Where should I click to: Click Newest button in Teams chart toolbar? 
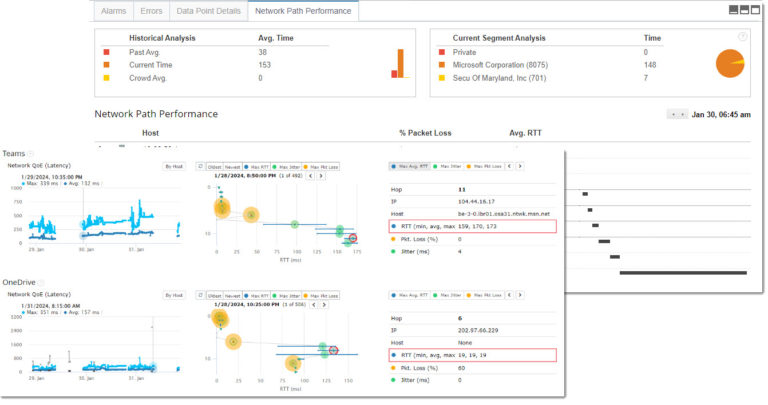(233, 167)
